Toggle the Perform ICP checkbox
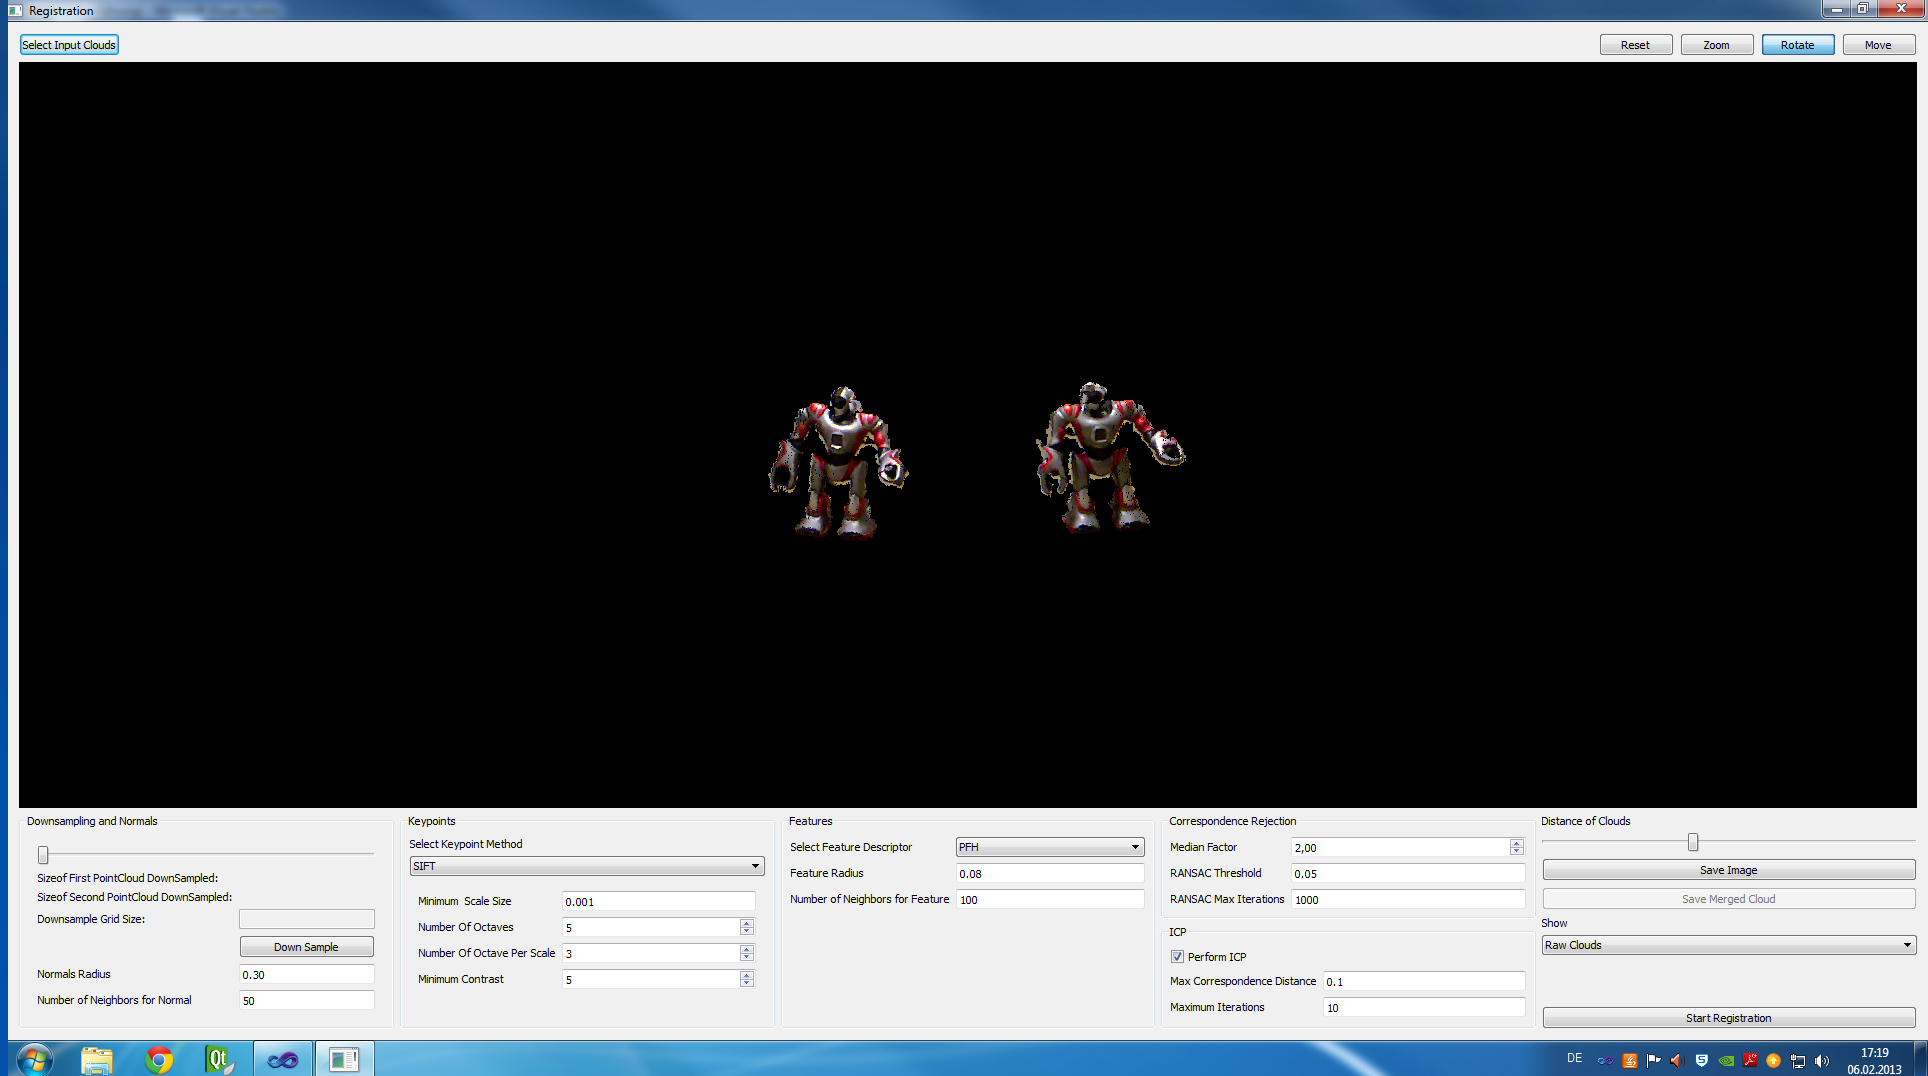This screenshot has height=1076, width=1928. pos(1177,957)
